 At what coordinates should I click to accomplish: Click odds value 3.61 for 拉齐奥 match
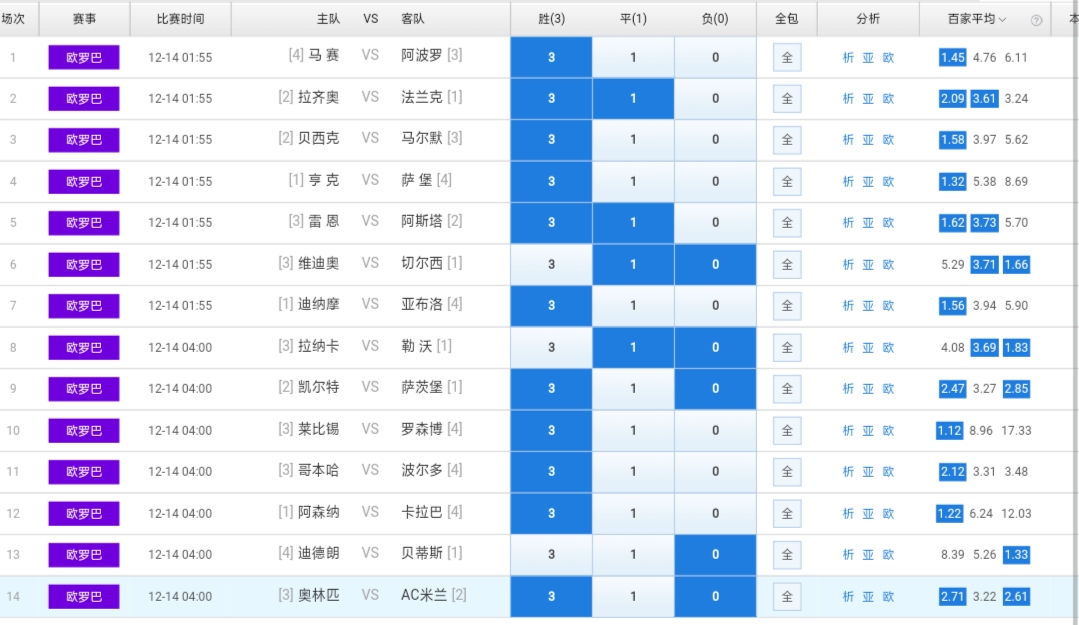point(984,98)
